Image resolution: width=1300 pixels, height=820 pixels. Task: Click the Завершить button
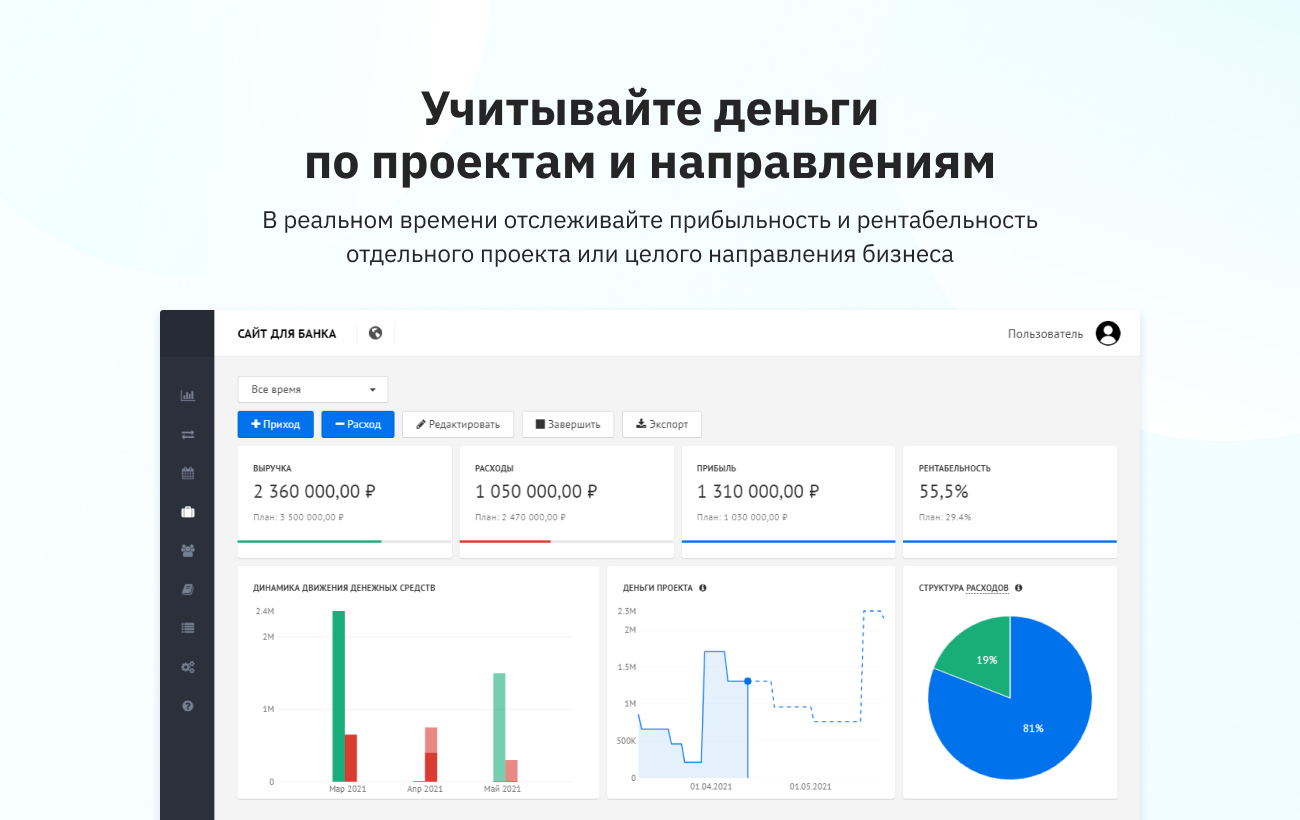[x=568, y=424]
